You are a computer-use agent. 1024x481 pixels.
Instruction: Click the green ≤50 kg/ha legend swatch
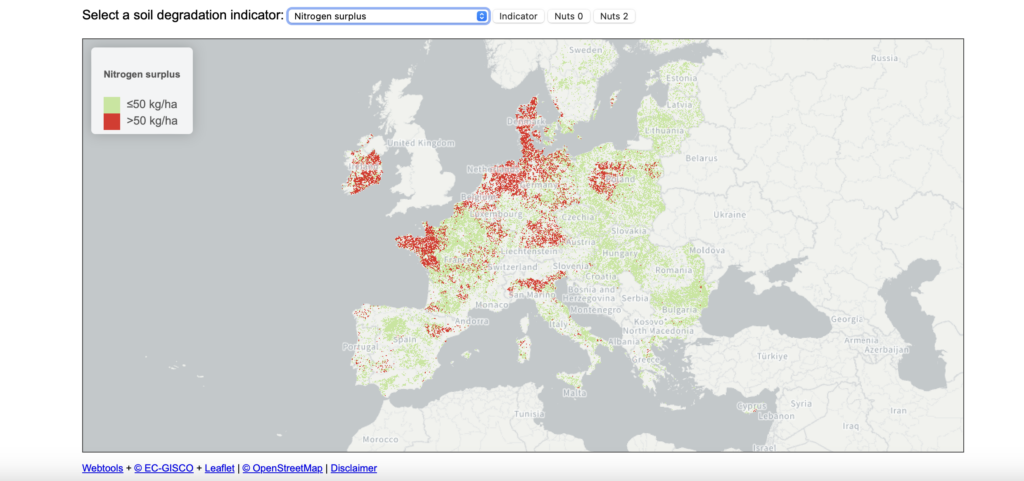coord(112,105)
